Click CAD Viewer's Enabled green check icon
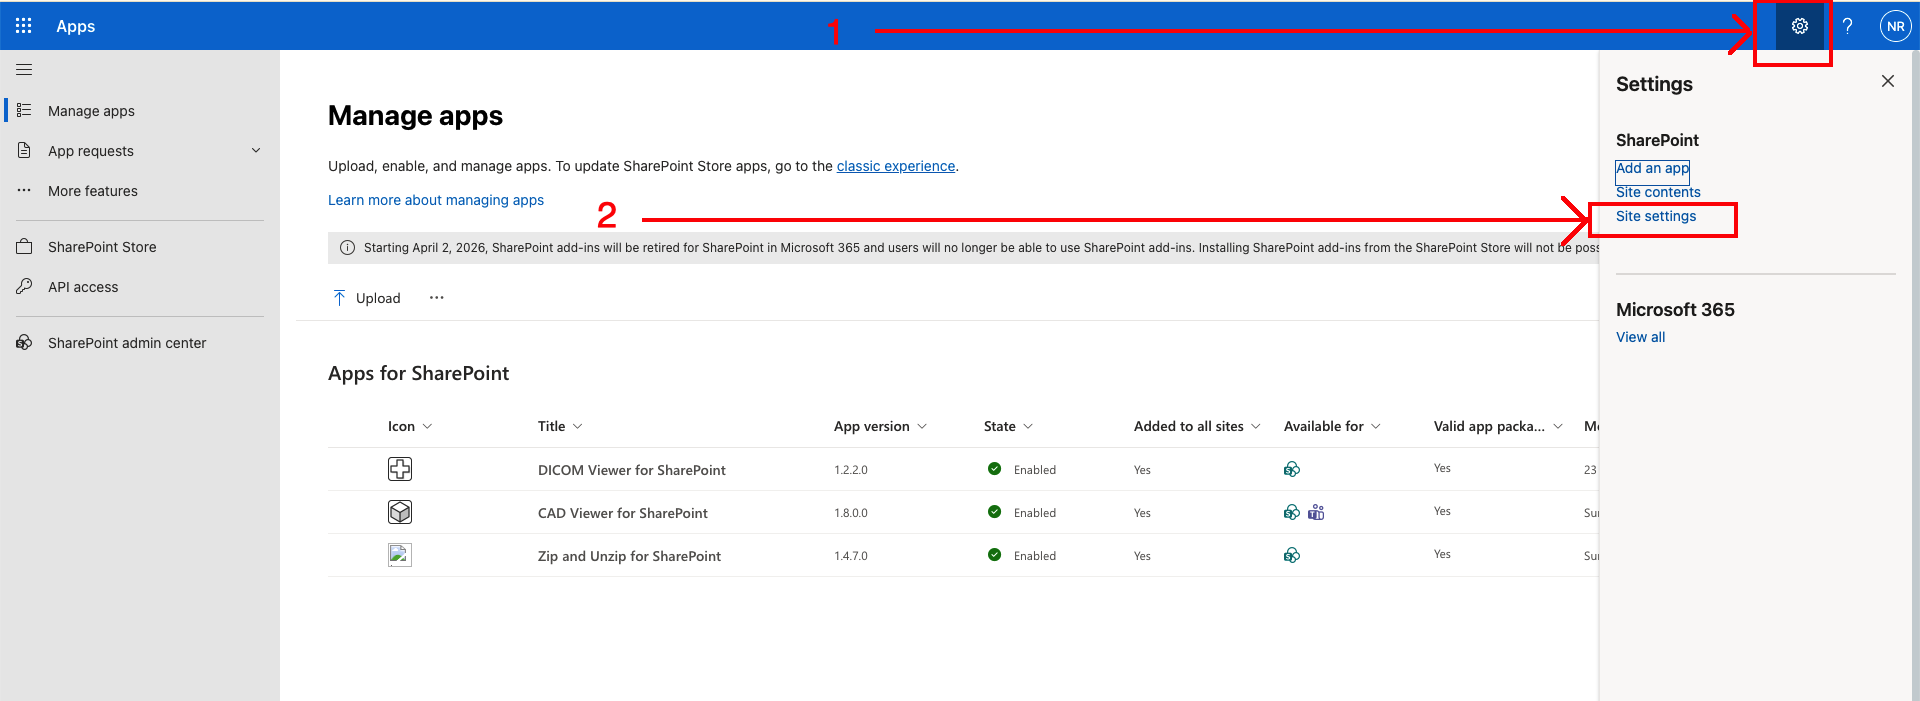1920x701 pixels. 994,512
